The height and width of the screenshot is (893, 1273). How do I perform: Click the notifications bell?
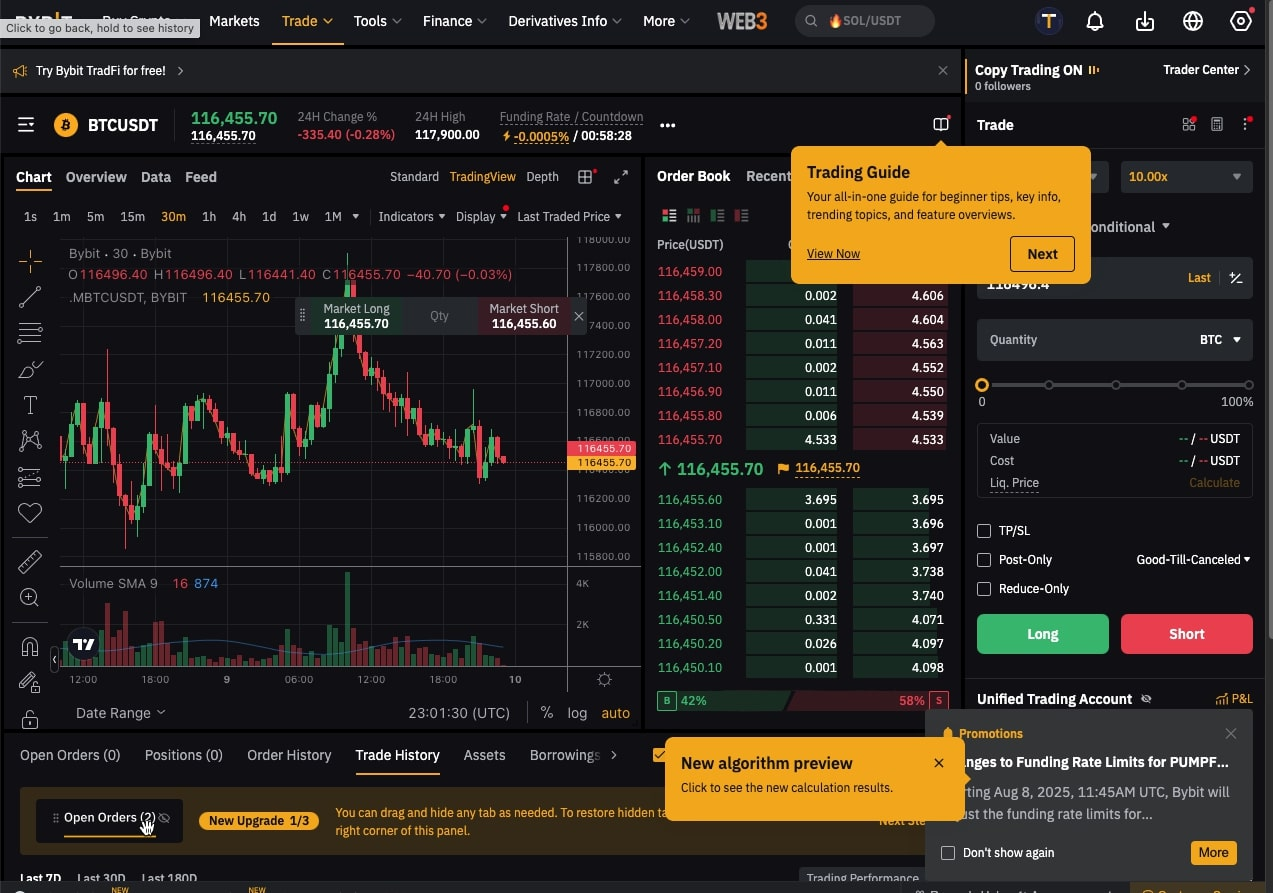1094,20
